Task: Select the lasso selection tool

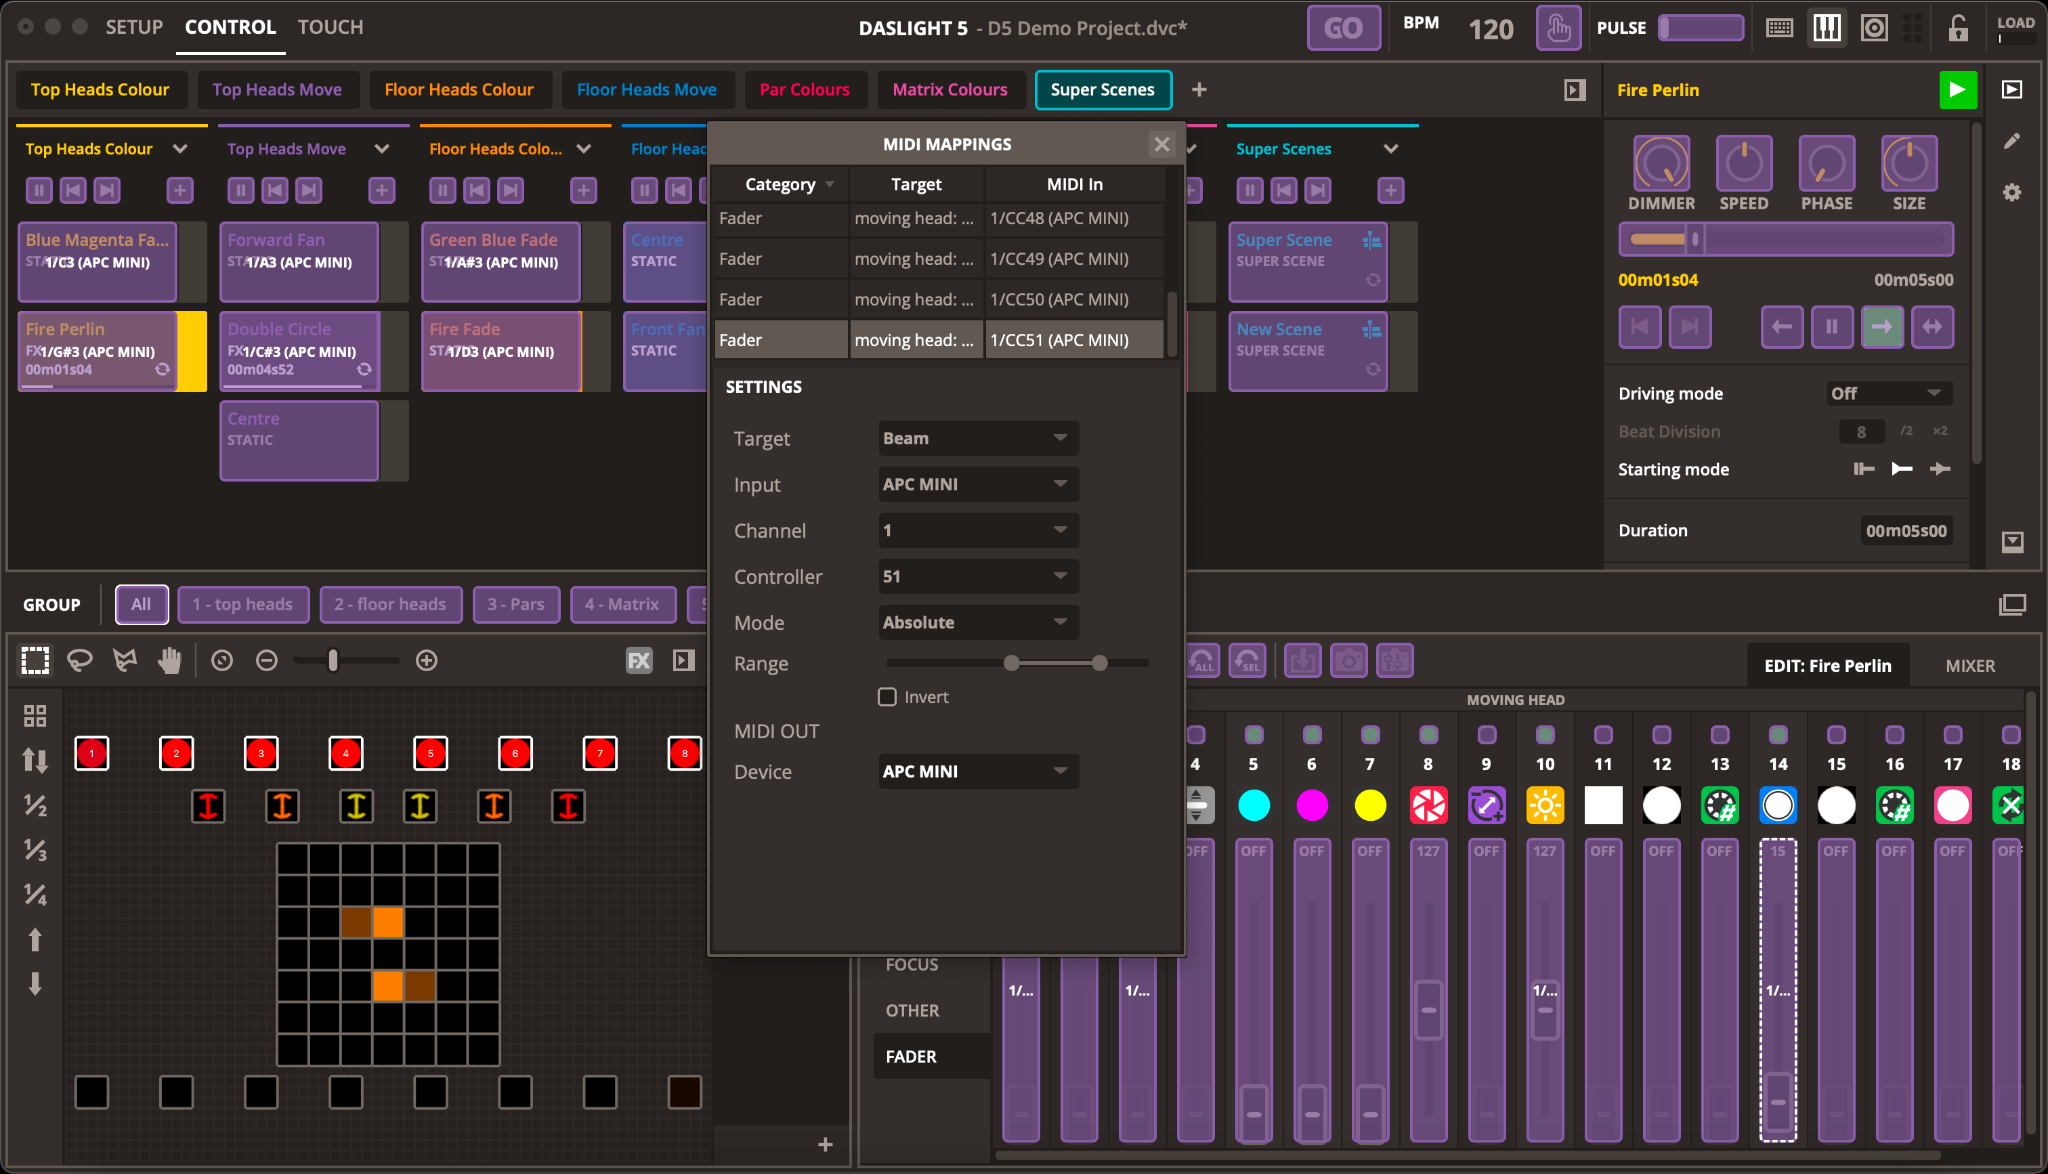Action: point(80,660)
